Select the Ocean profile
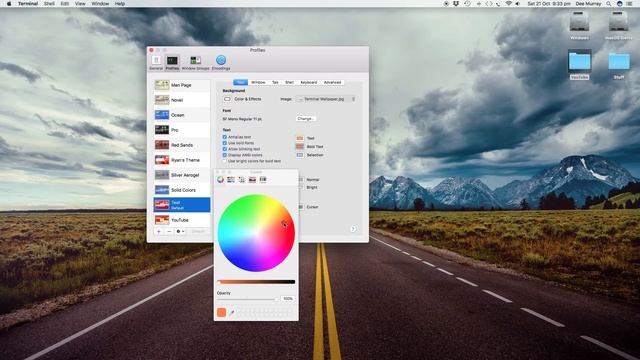Screen dimensions: 640x360 click(x=182, y=115)
